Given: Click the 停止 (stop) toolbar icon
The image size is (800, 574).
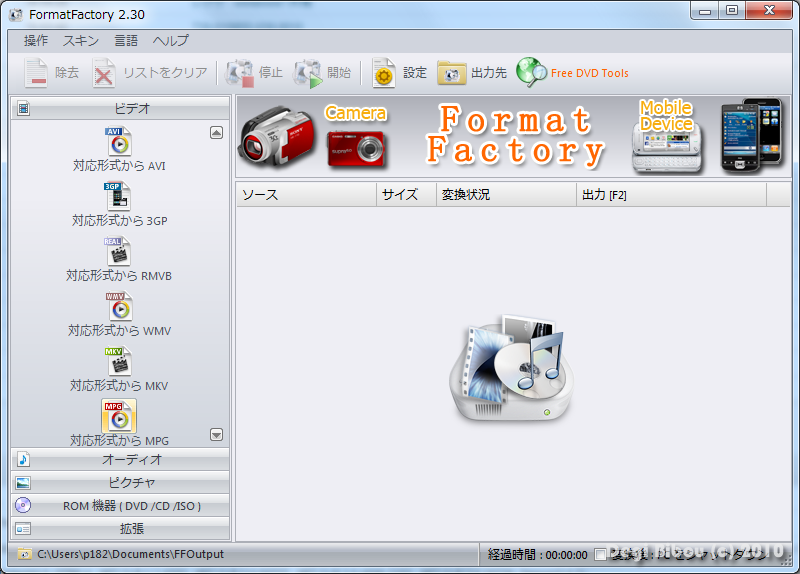Looking at the screenshot, I should [x=240, y=73].
